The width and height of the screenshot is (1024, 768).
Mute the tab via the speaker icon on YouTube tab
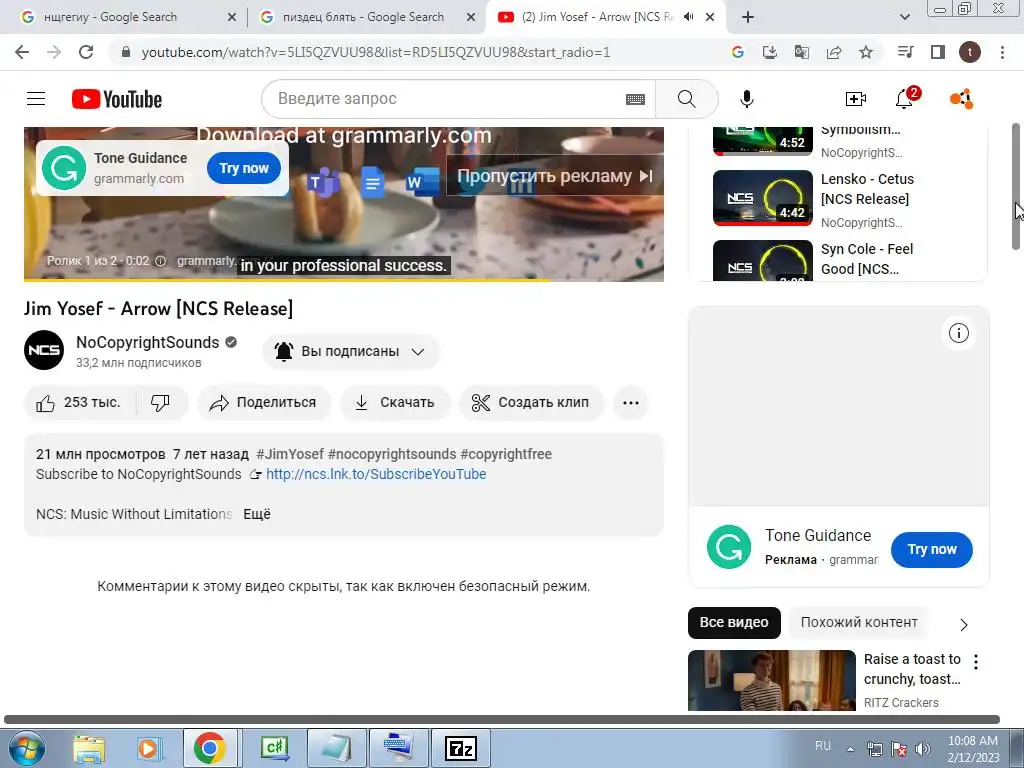tap(688, 17)
